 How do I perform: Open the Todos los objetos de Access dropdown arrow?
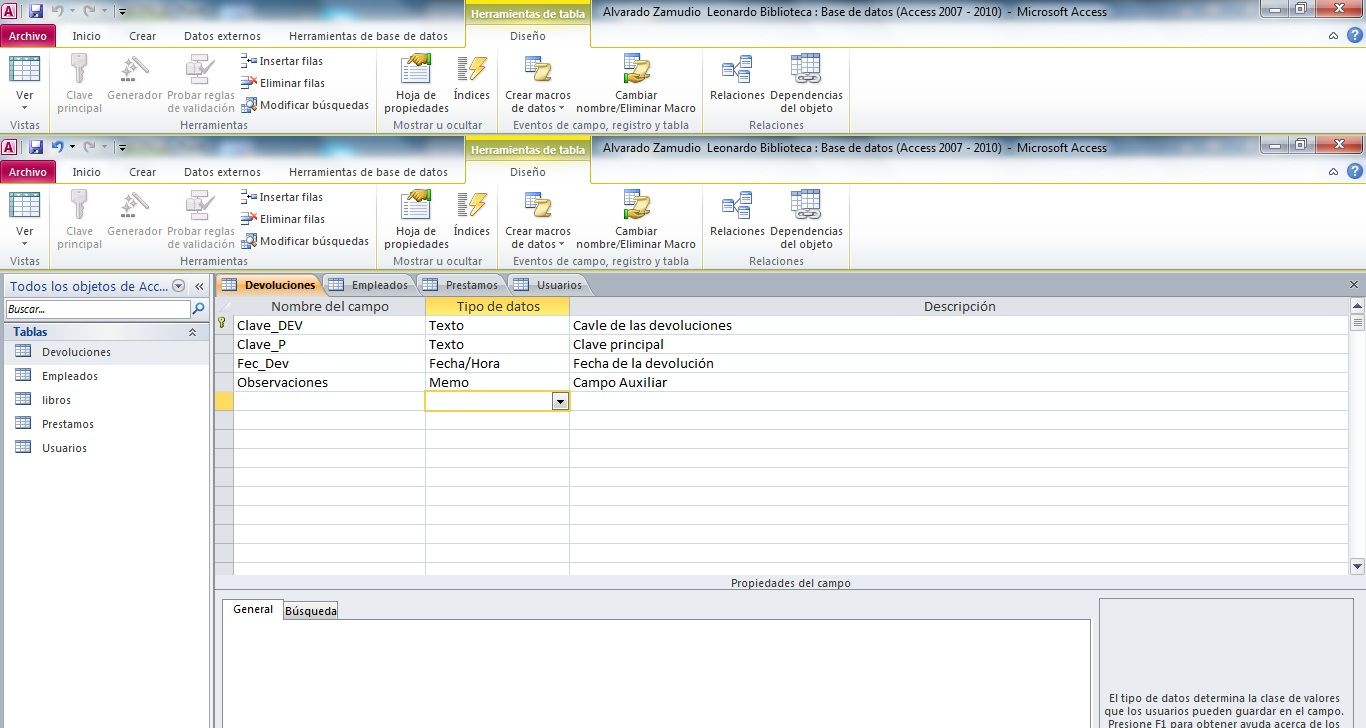point(178,286)
